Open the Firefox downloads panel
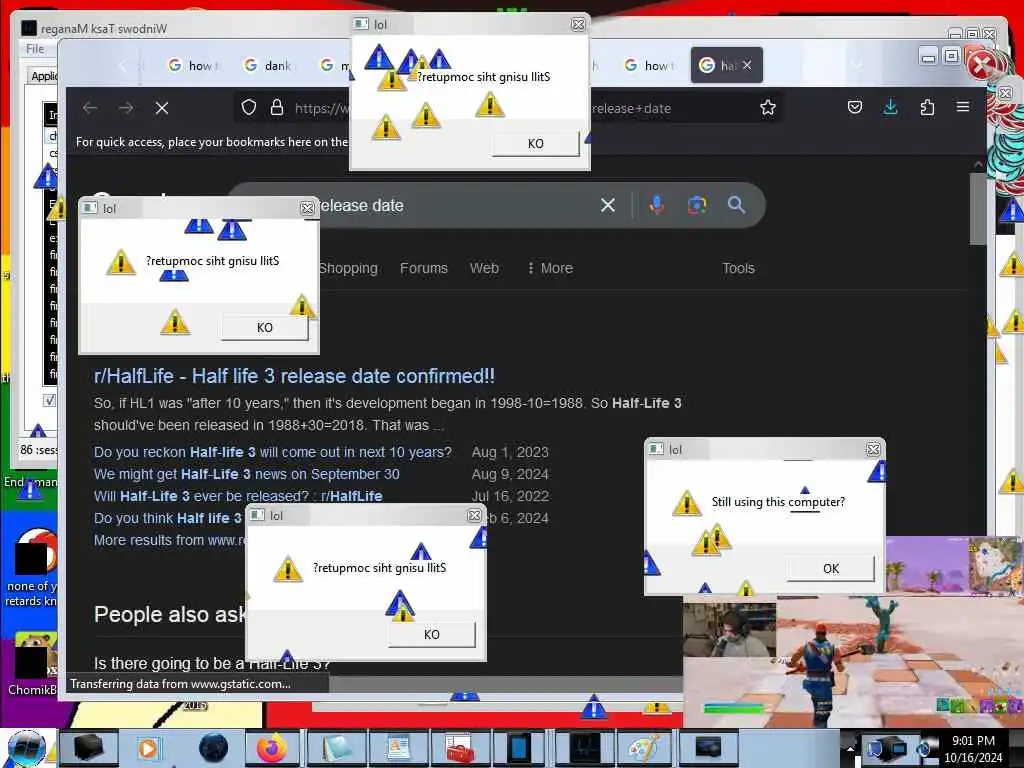 coord(890,107)
